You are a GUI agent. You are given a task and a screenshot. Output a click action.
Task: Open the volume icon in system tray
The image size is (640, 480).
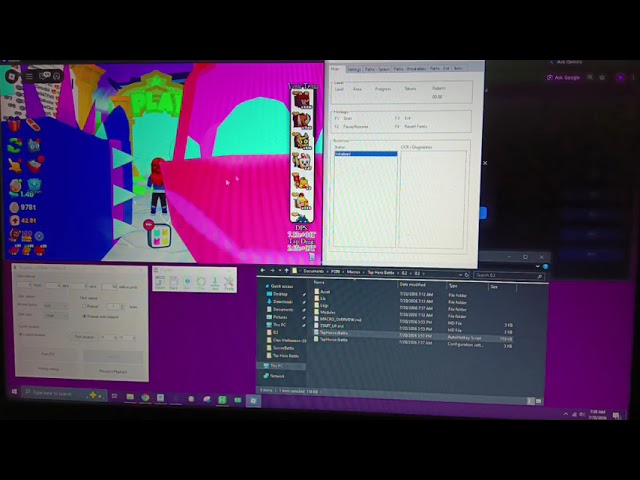(582, 414)
